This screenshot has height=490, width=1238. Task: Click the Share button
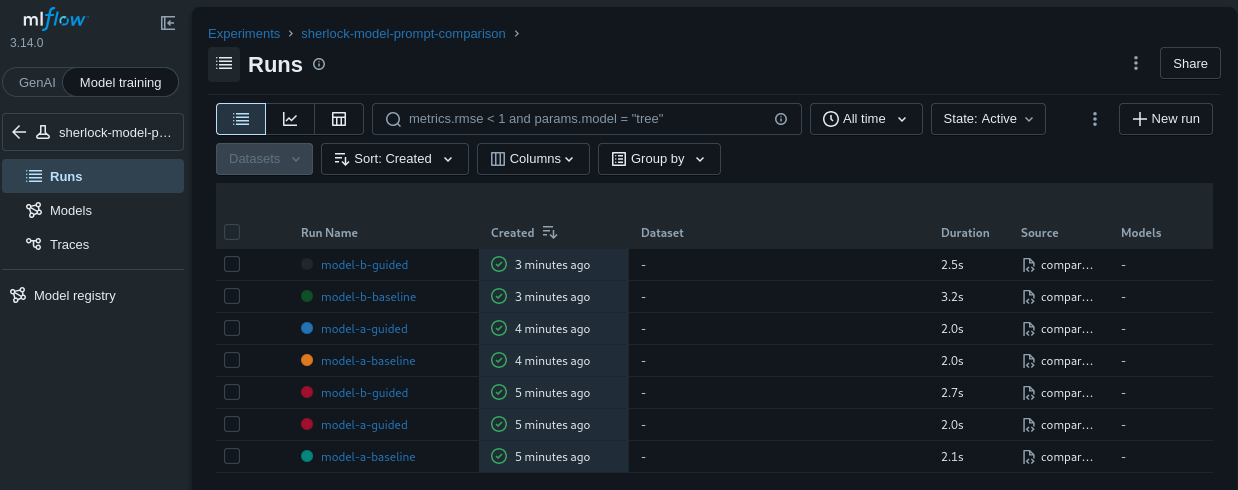pos(1190,63)
